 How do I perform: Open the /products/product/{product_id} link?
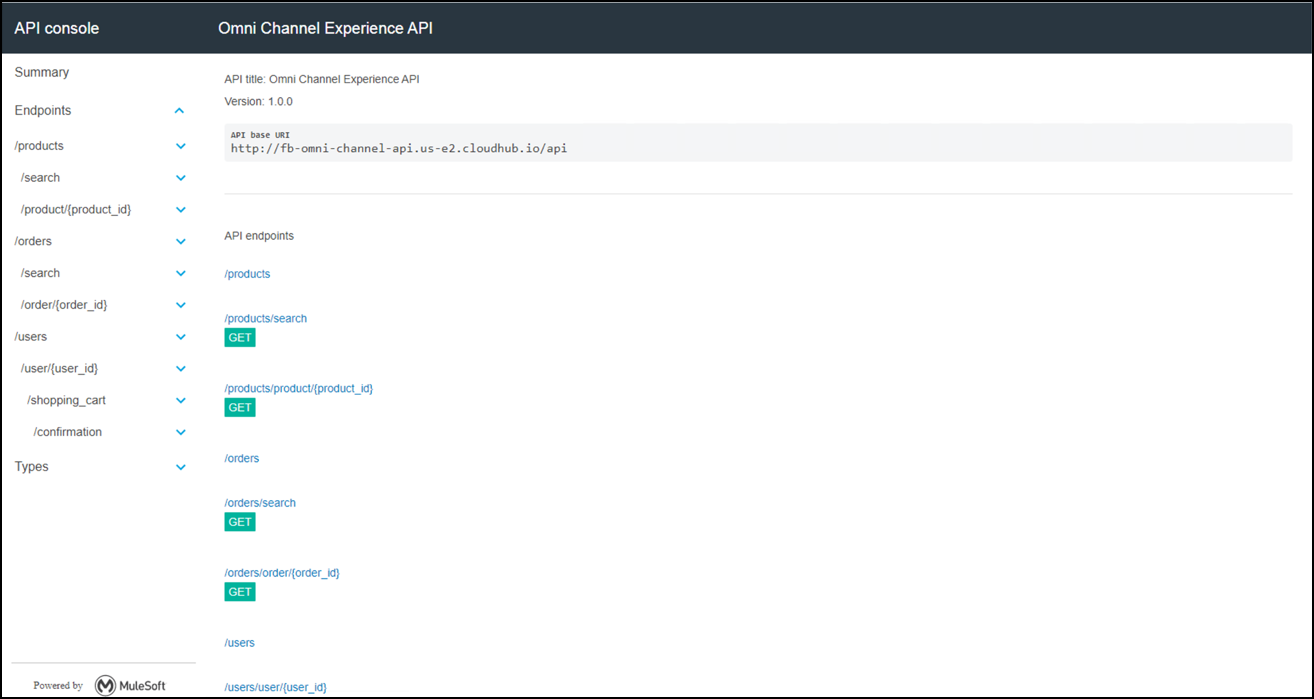coord(299,388)
